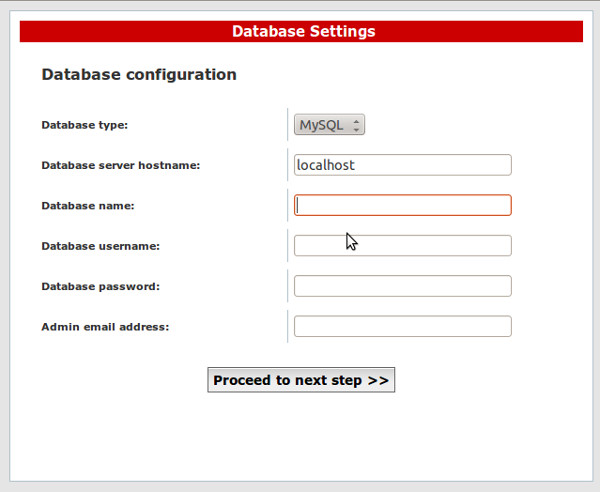Open the Database type dropdown showing MySQL
The width and height of the screenshot is (600, 492).
coord(329,125)
